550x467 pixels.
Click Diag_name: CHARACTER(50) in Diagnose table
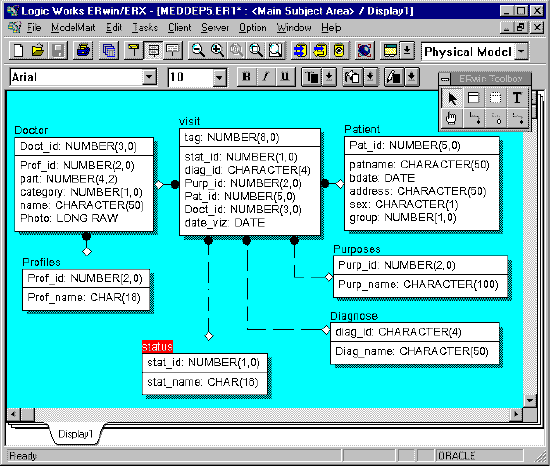[x=412, y=351]
